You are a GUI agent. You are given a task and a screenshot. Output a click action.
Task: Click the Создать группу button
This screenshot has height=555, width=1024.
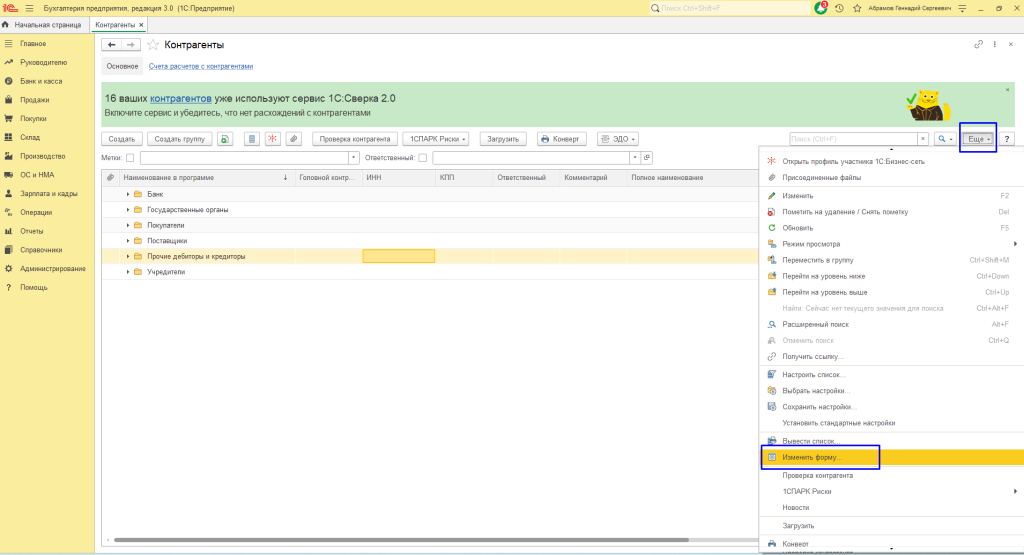(178, 139)
